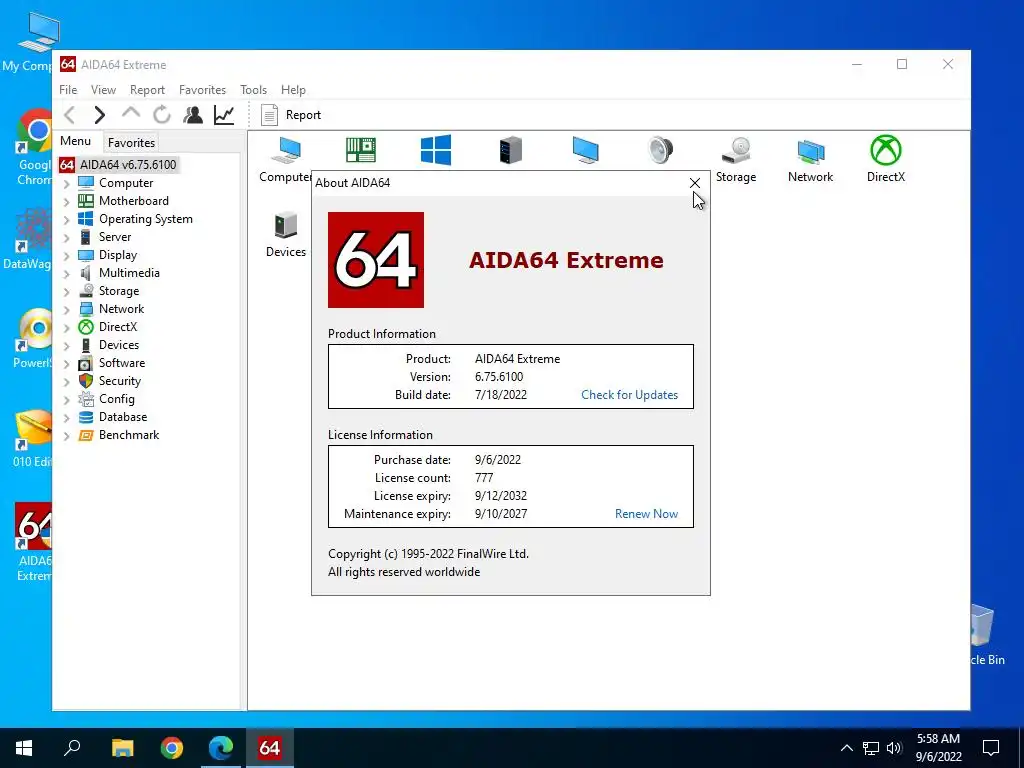1024x768 pixels.
Task: Expand the Database tree node
Action: [66, 418]
